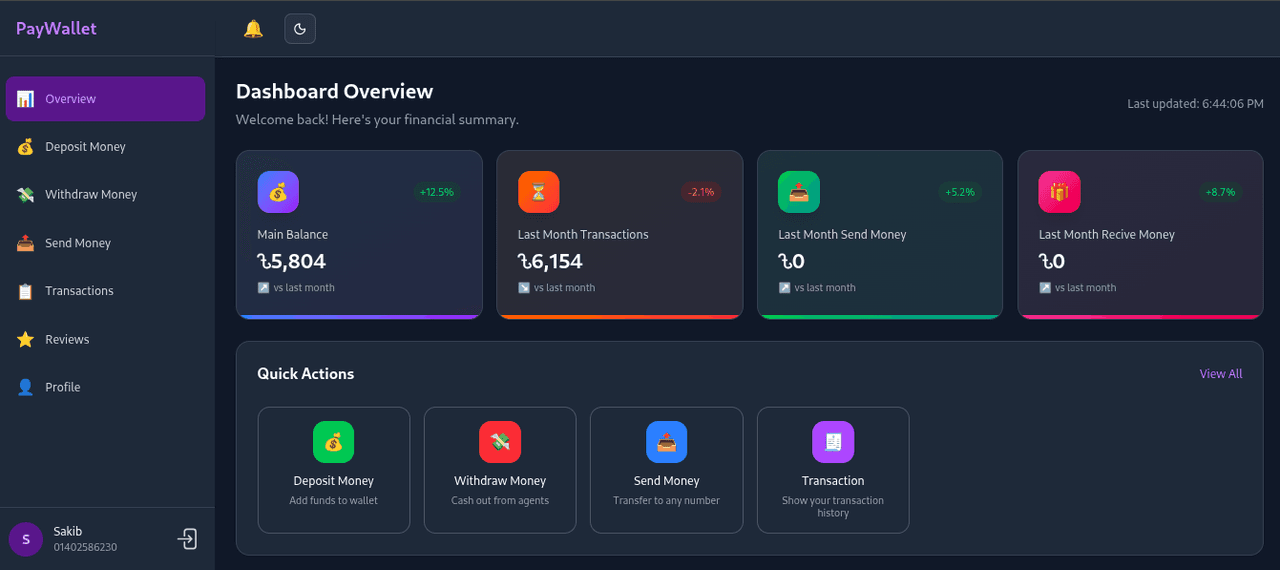Click the purple S user avatar
1280x570 pixels.
click(x=26, y=539)
